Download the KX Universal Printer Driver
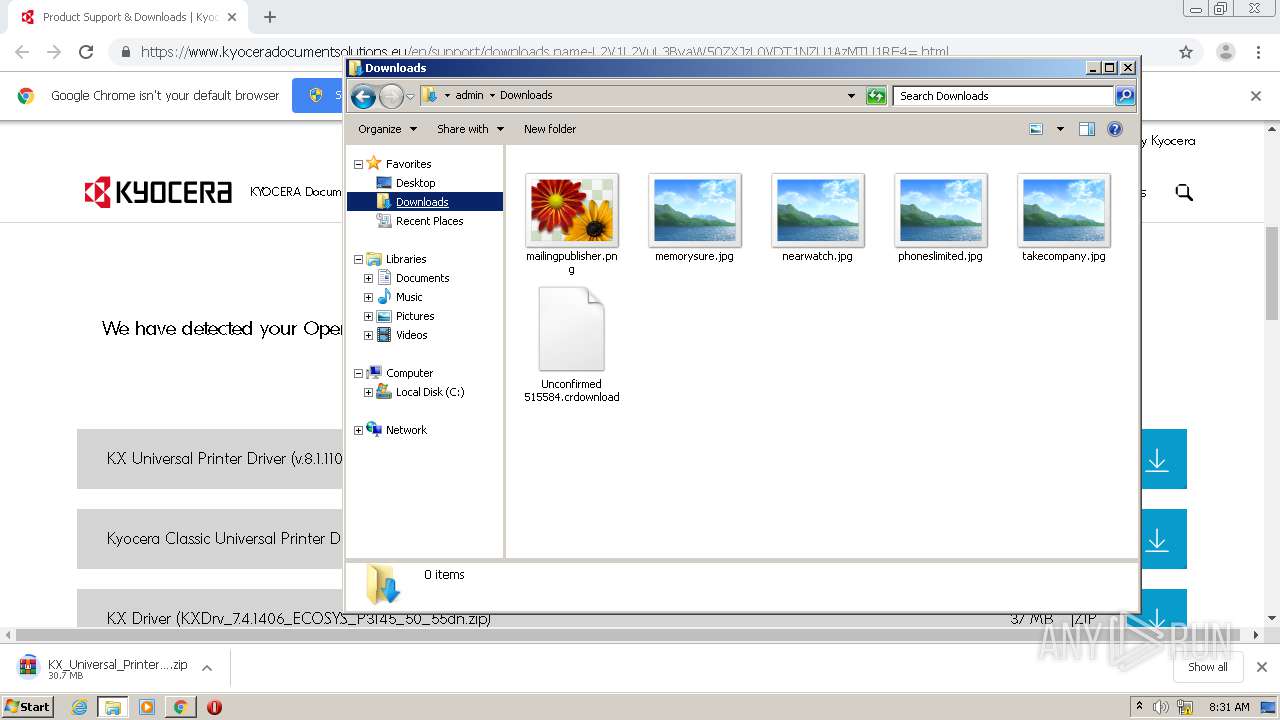 (x=1157, y=459)
